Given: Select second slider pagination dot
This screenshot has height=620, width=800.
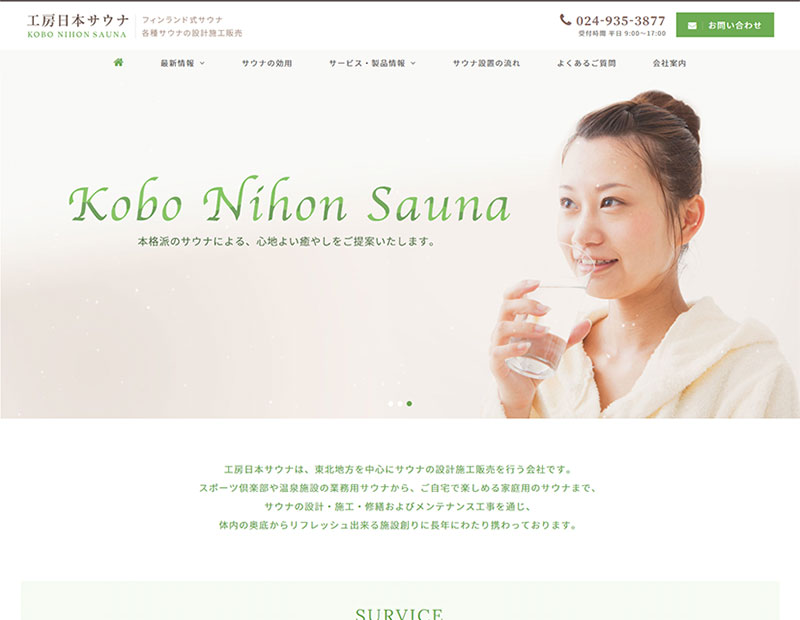Looking at the screenshot, I should 400,404.
